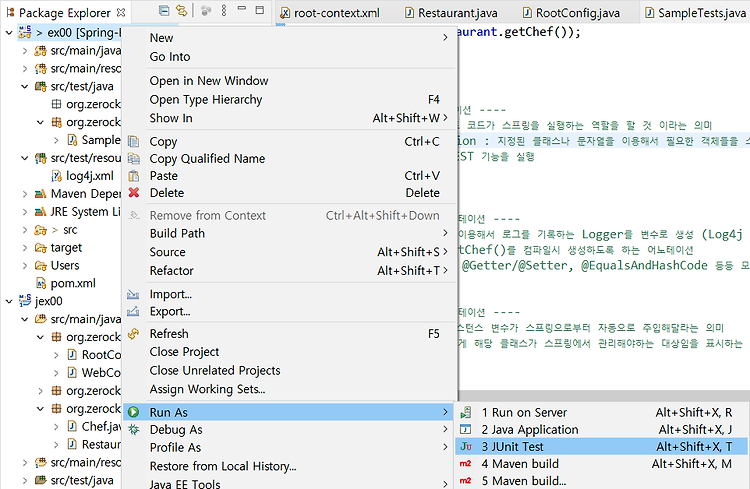The image size is (750, 489).
Task: Run as 3 JUnit Test
Action: tap(601, 446)
